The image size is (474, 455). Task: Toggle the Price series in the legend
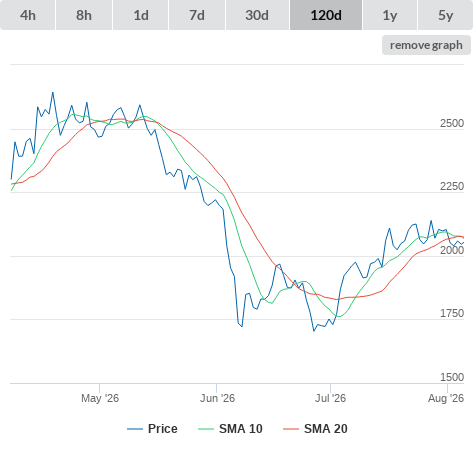[x=152, y=429]
